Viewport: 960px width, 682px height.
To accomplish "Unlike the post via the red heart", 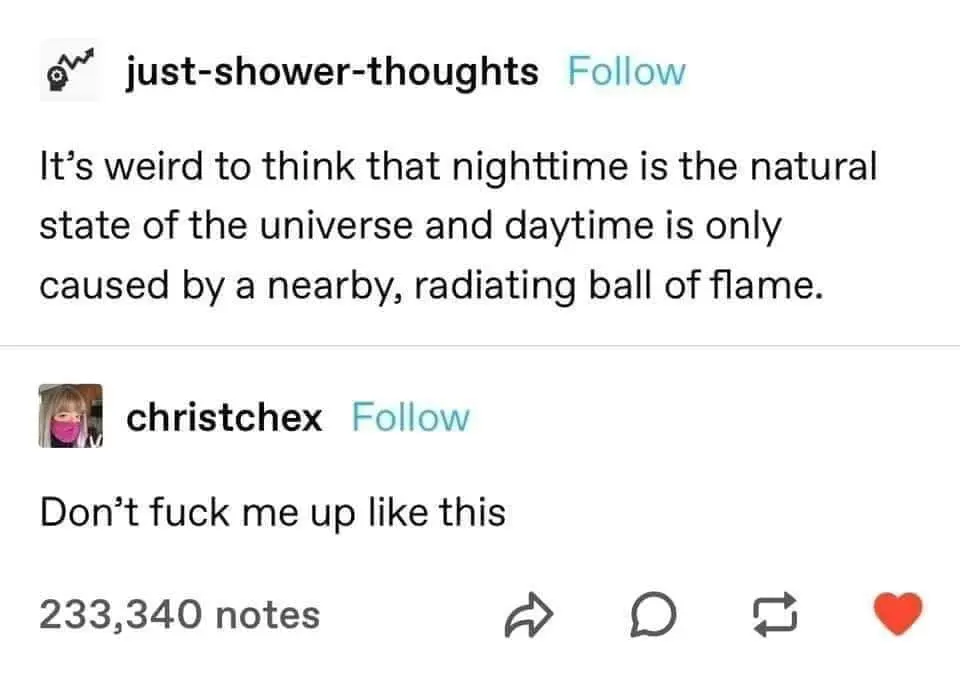I will (898, 613).
